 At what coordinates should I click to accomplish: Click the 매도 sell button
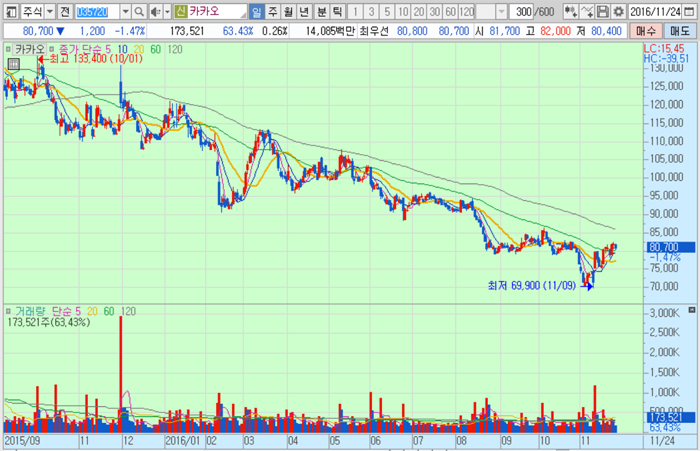[679, 31]
